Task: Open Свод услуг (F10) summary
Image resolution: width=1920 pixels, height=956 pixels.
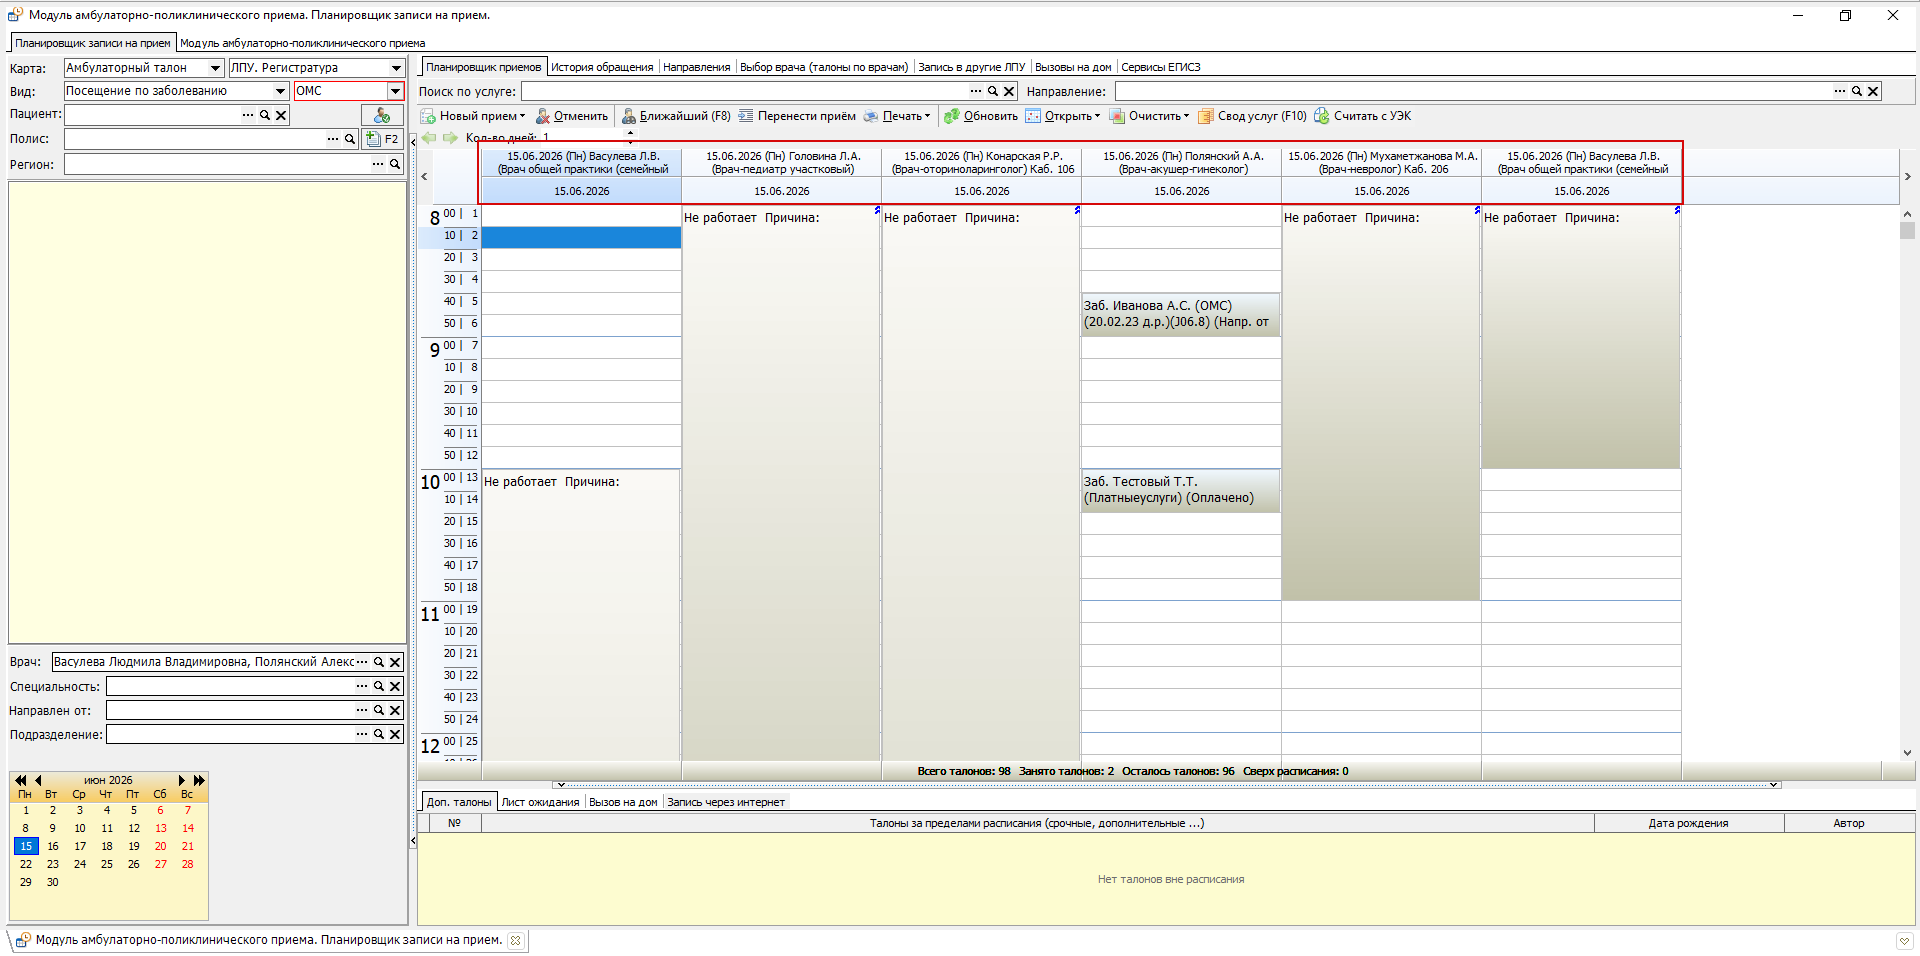Action: coord(1252,116)
